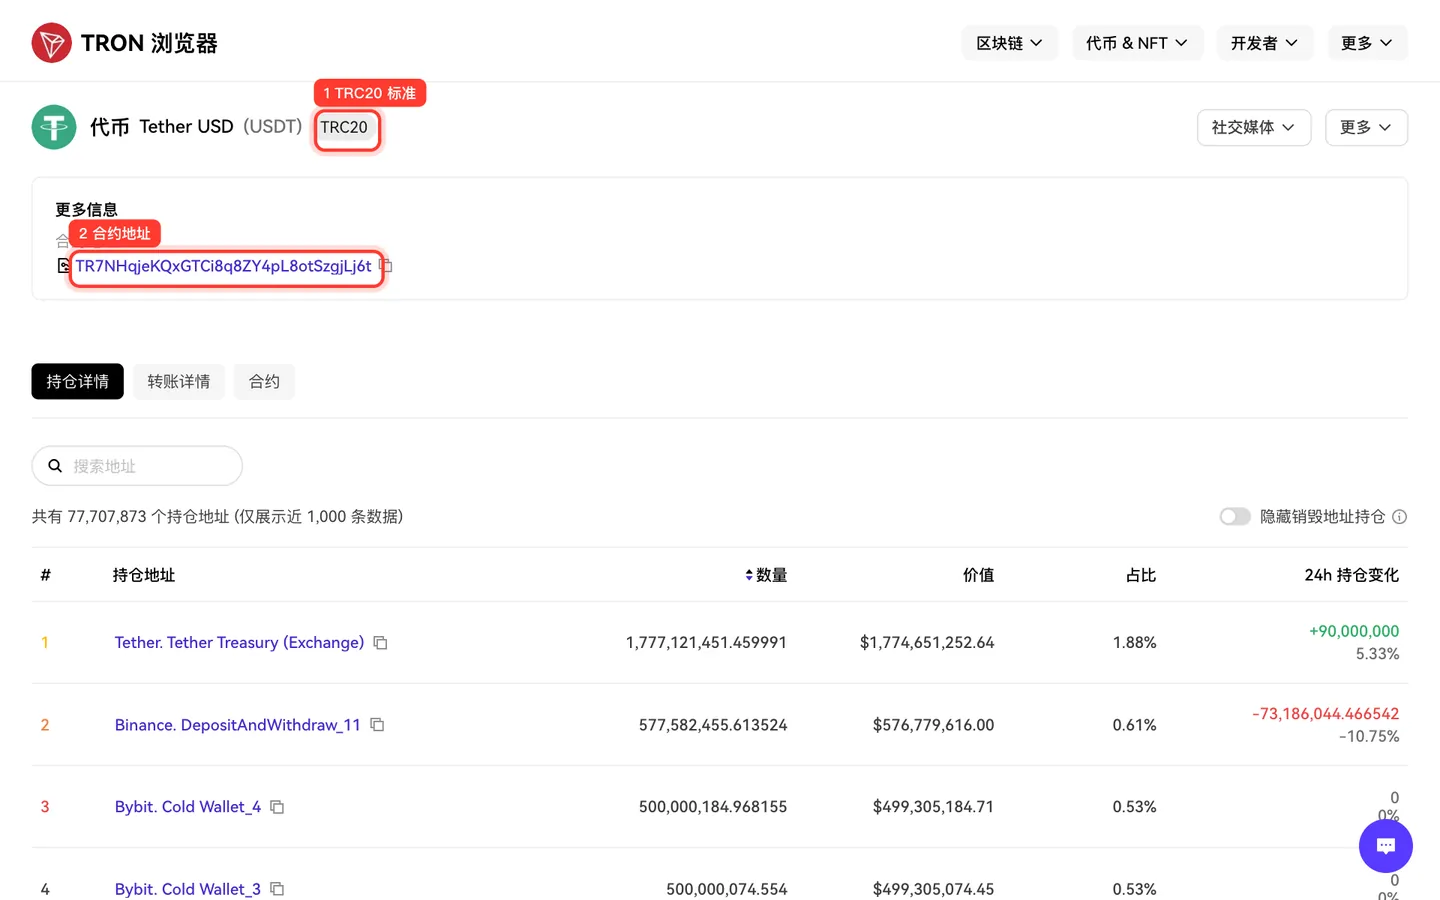Screen dimensions: 1440x900
Task: Select the 持仓详情 tab
Action: (x=78, y=381)
